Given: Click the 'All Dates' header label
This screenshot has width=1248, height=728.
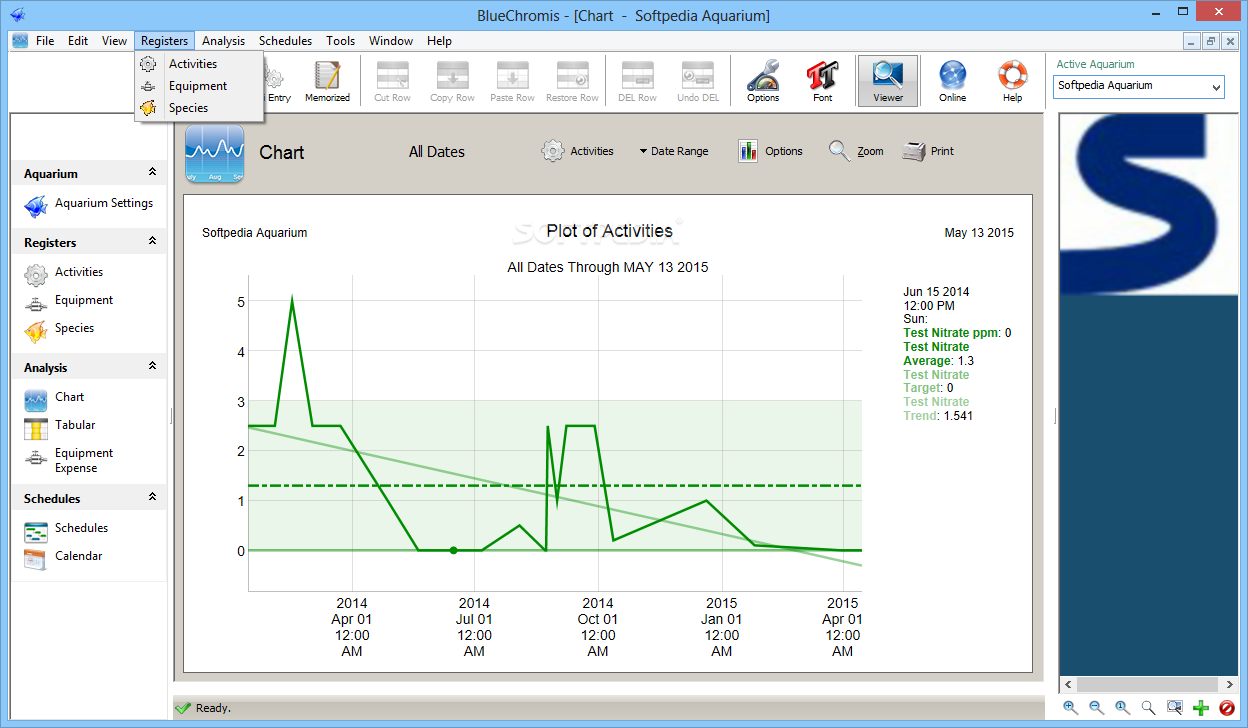Looking at the screenshot, I should pos(437,152).
